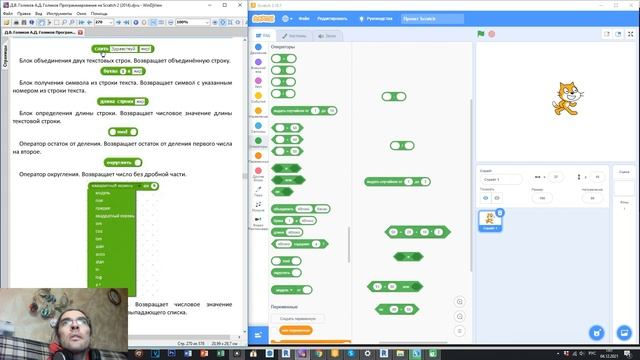Viewport: 640px width, 360px height.
Task: Enter full screen stage mode
Action: coord(630,34)
